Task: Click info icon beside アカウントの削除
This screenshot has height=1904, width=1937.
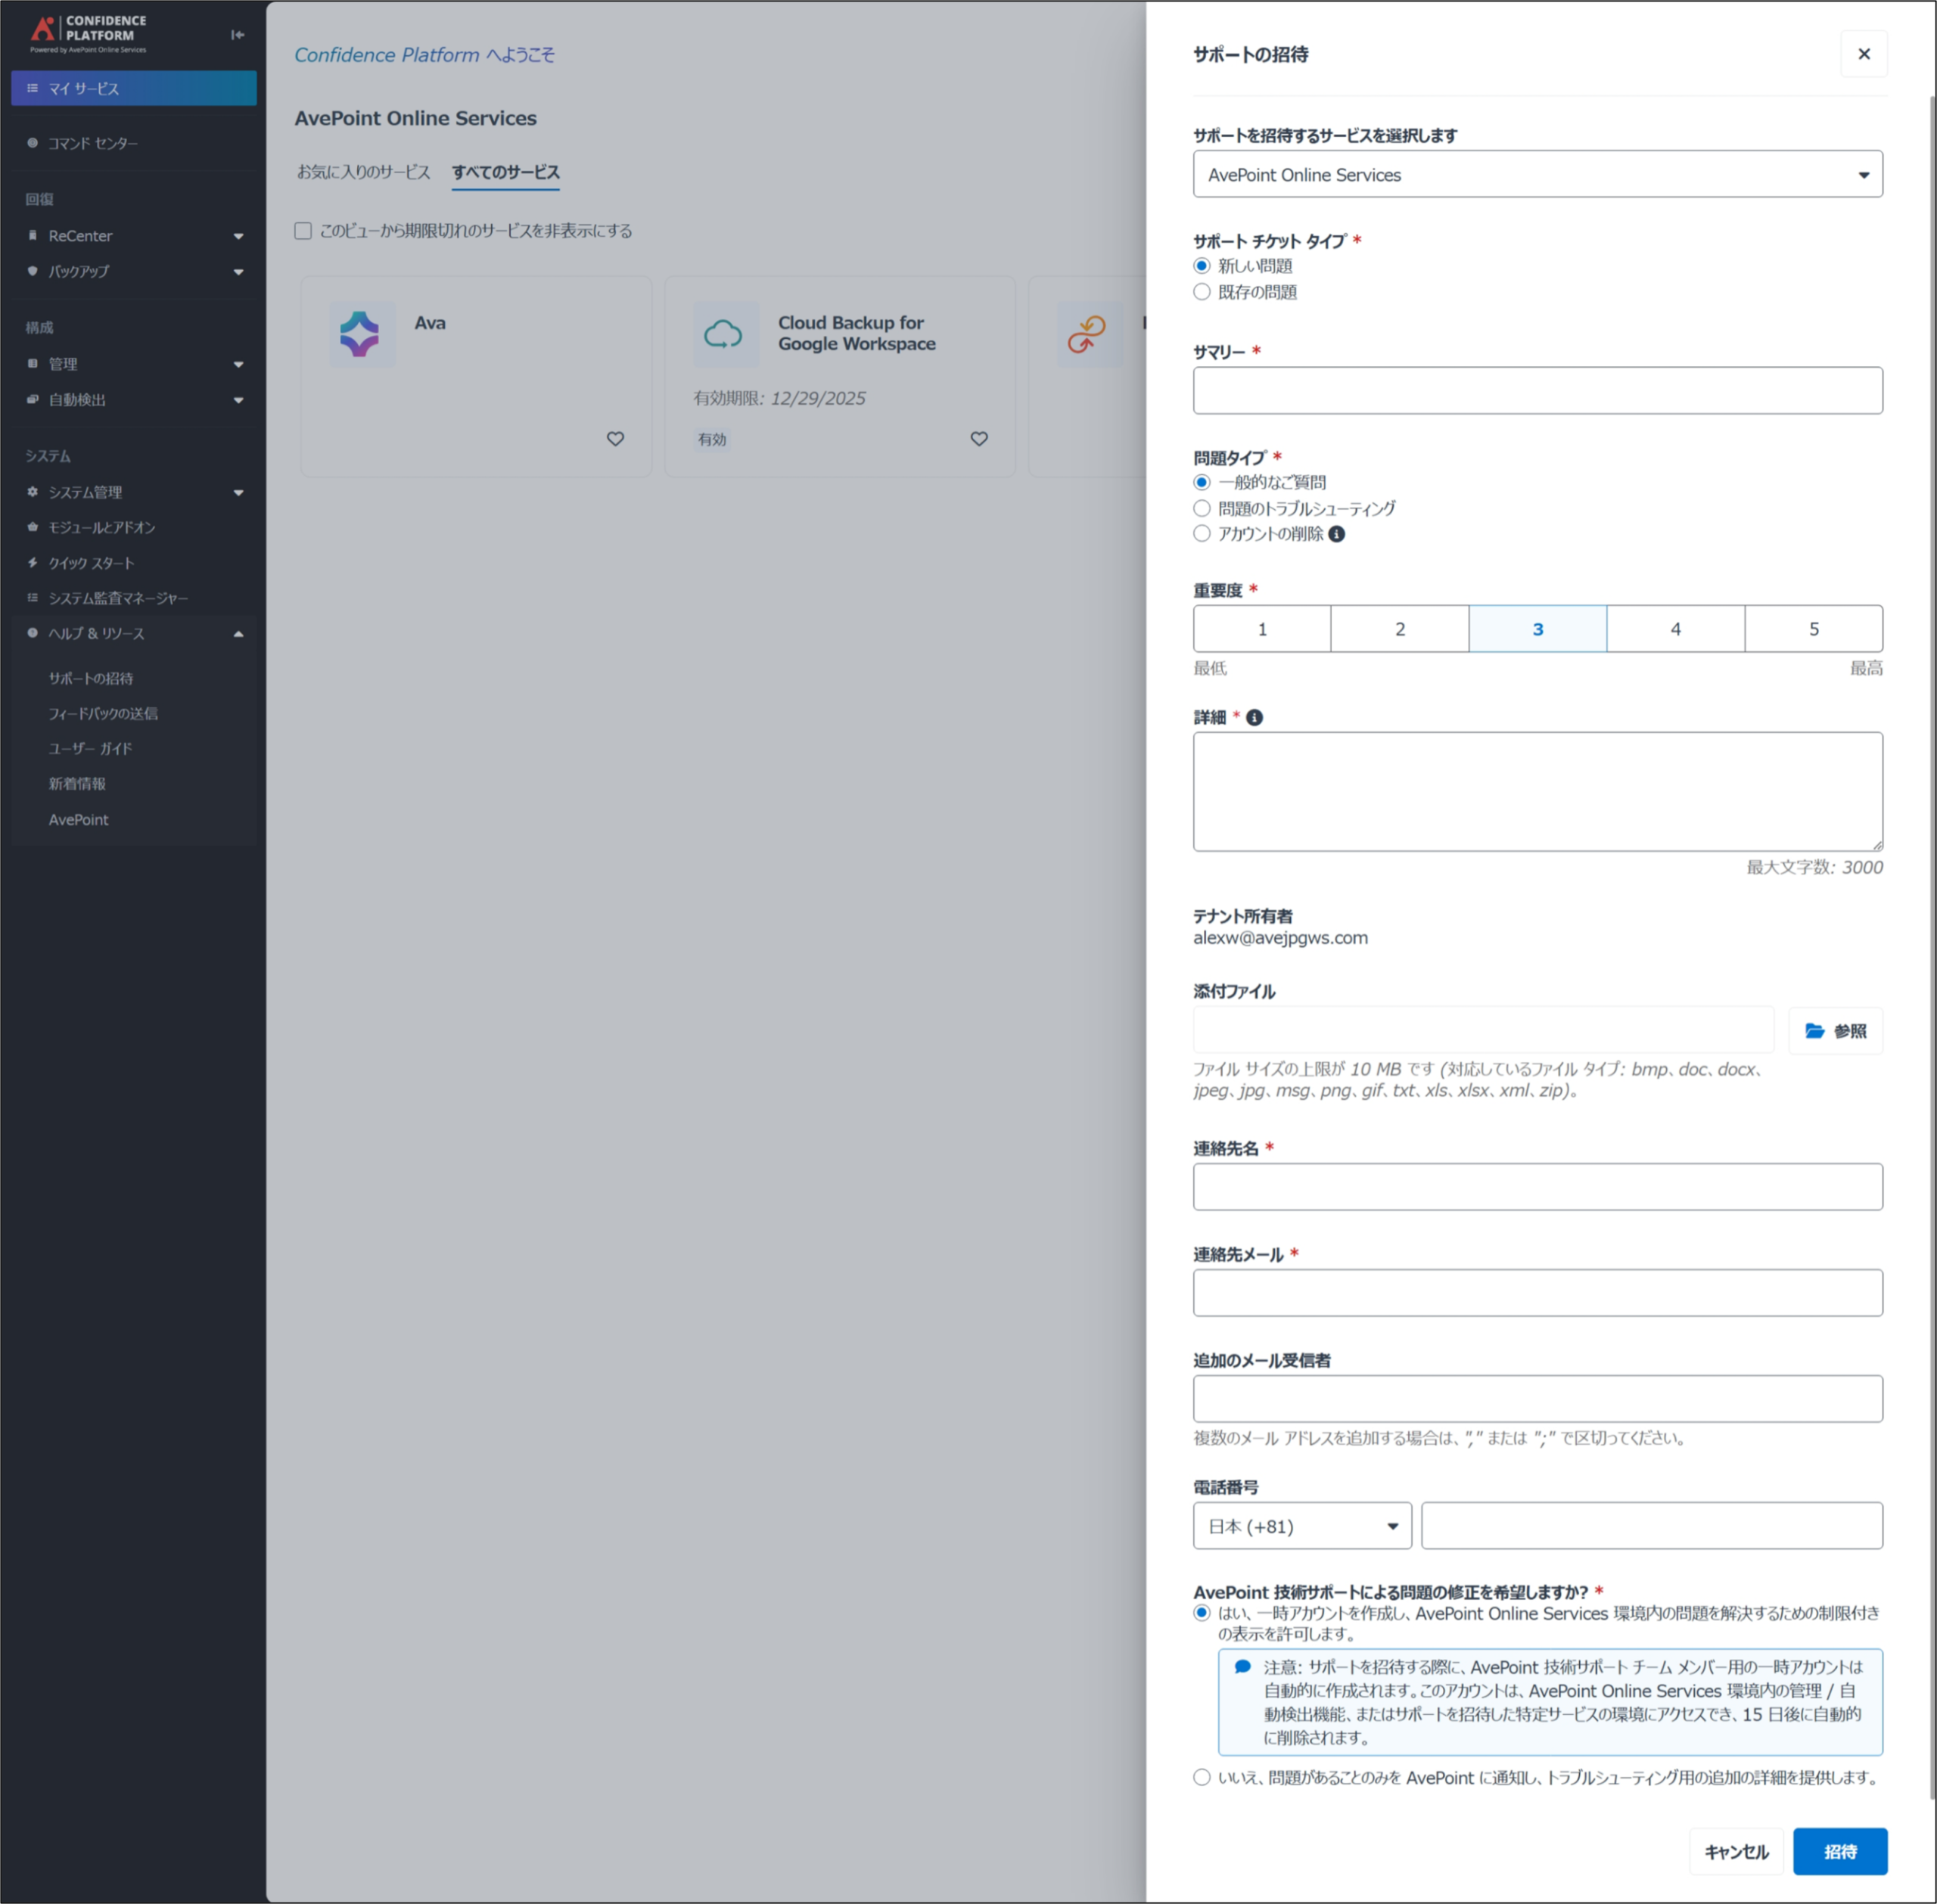Action: [x=1336, y=534]
